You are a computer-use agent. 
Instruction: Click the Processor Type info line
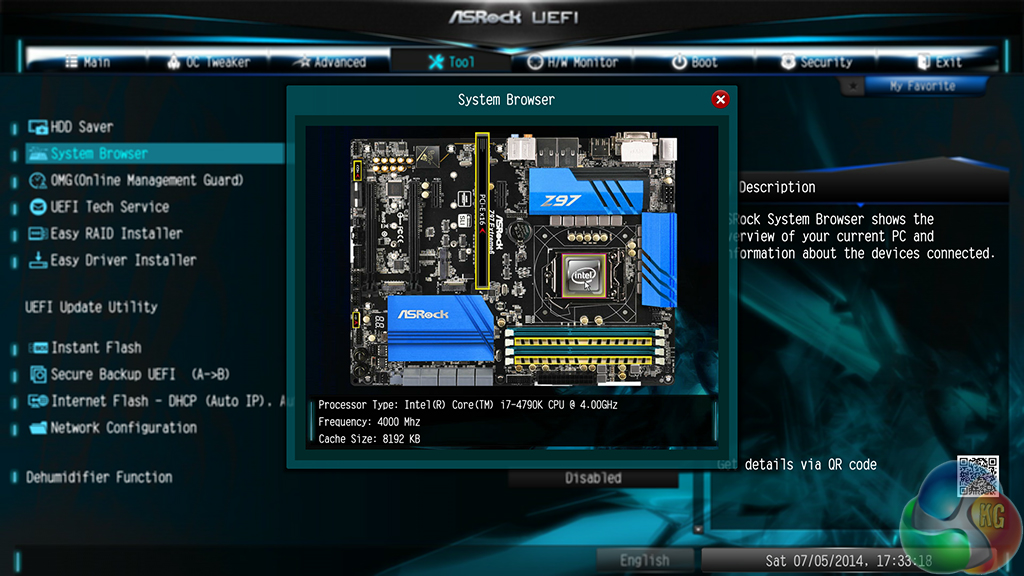click(468, 405)
